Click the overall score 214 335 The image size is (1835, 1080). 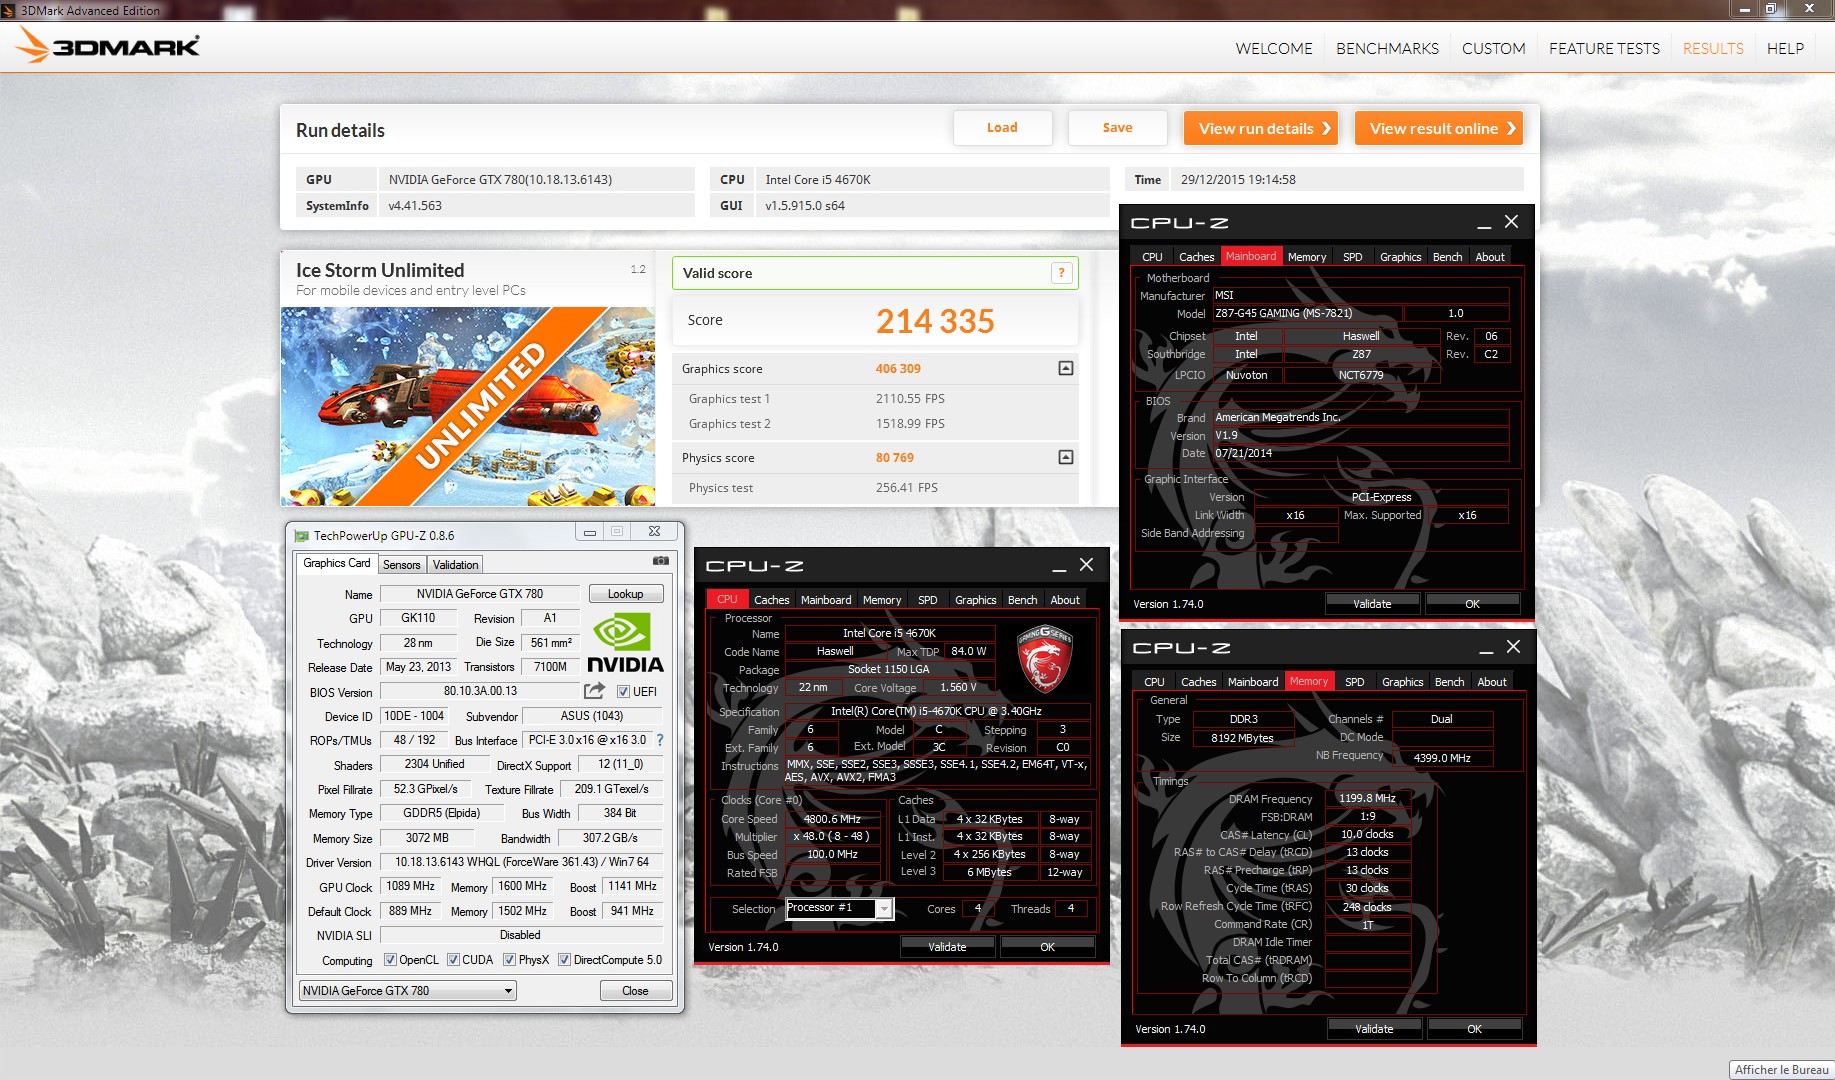point(935,321)
